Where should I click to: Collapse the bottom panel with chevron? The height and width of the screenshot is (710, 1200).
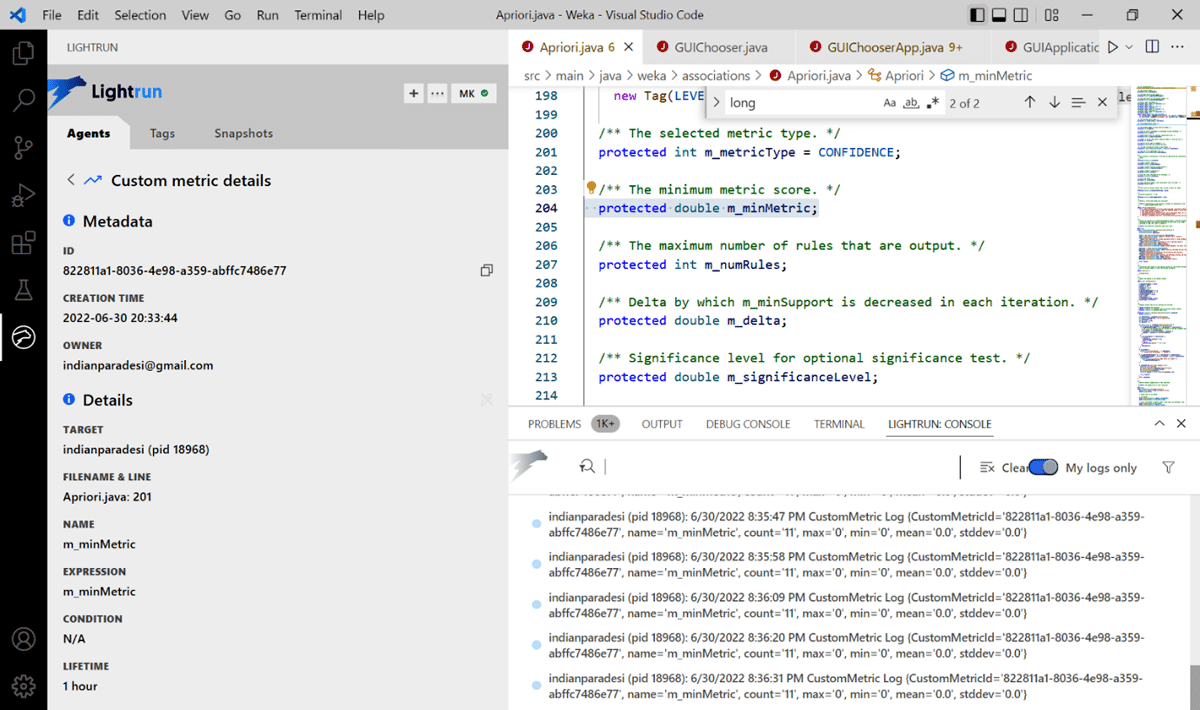pos(1159,424)
